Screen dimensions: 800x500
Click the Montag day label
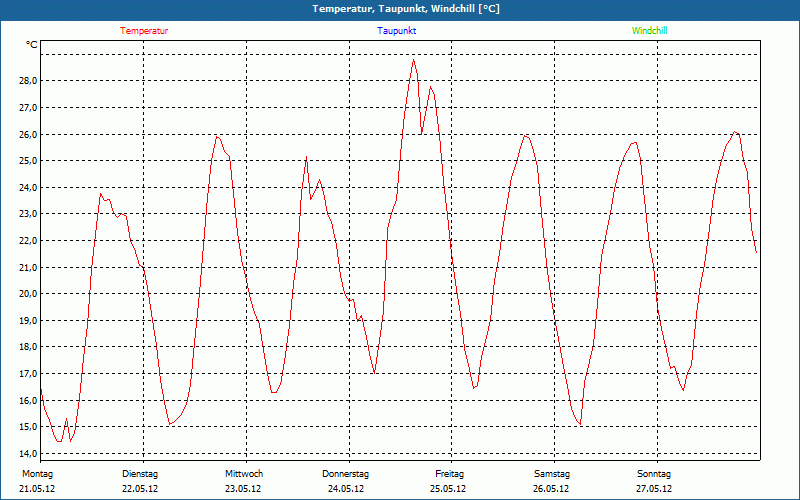pos(37,474)
